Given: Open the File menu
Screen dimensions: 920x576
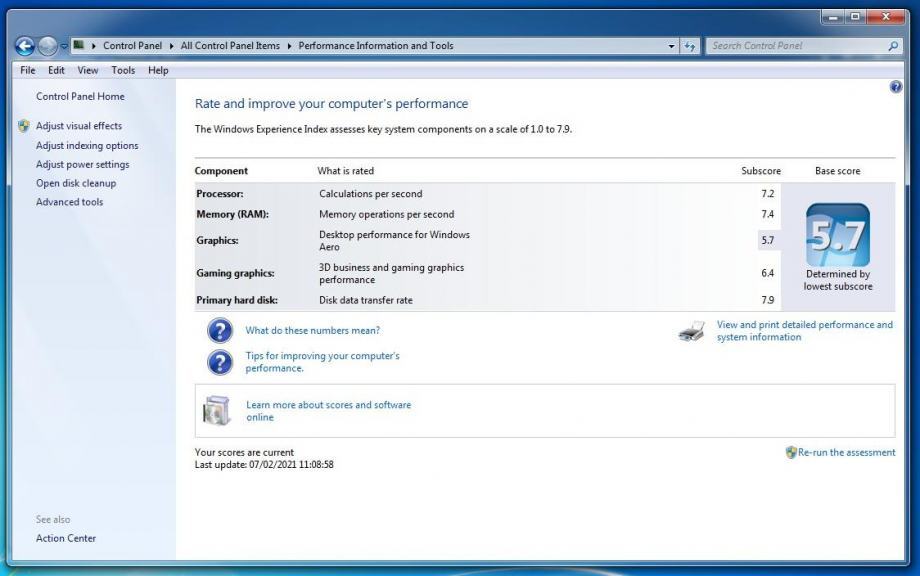Looking at the screenshot, I should pyautogui.click(x=28, y=70).
